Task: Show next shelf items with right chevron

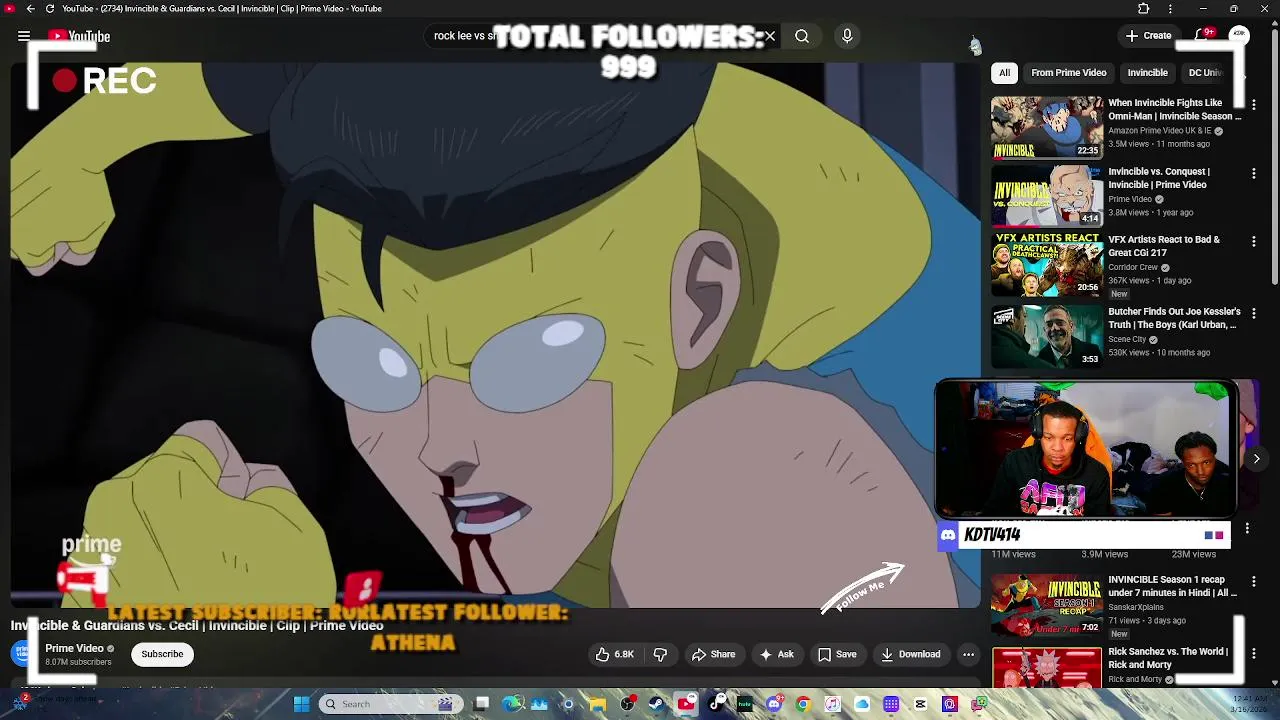Action: pos(1256,459)
